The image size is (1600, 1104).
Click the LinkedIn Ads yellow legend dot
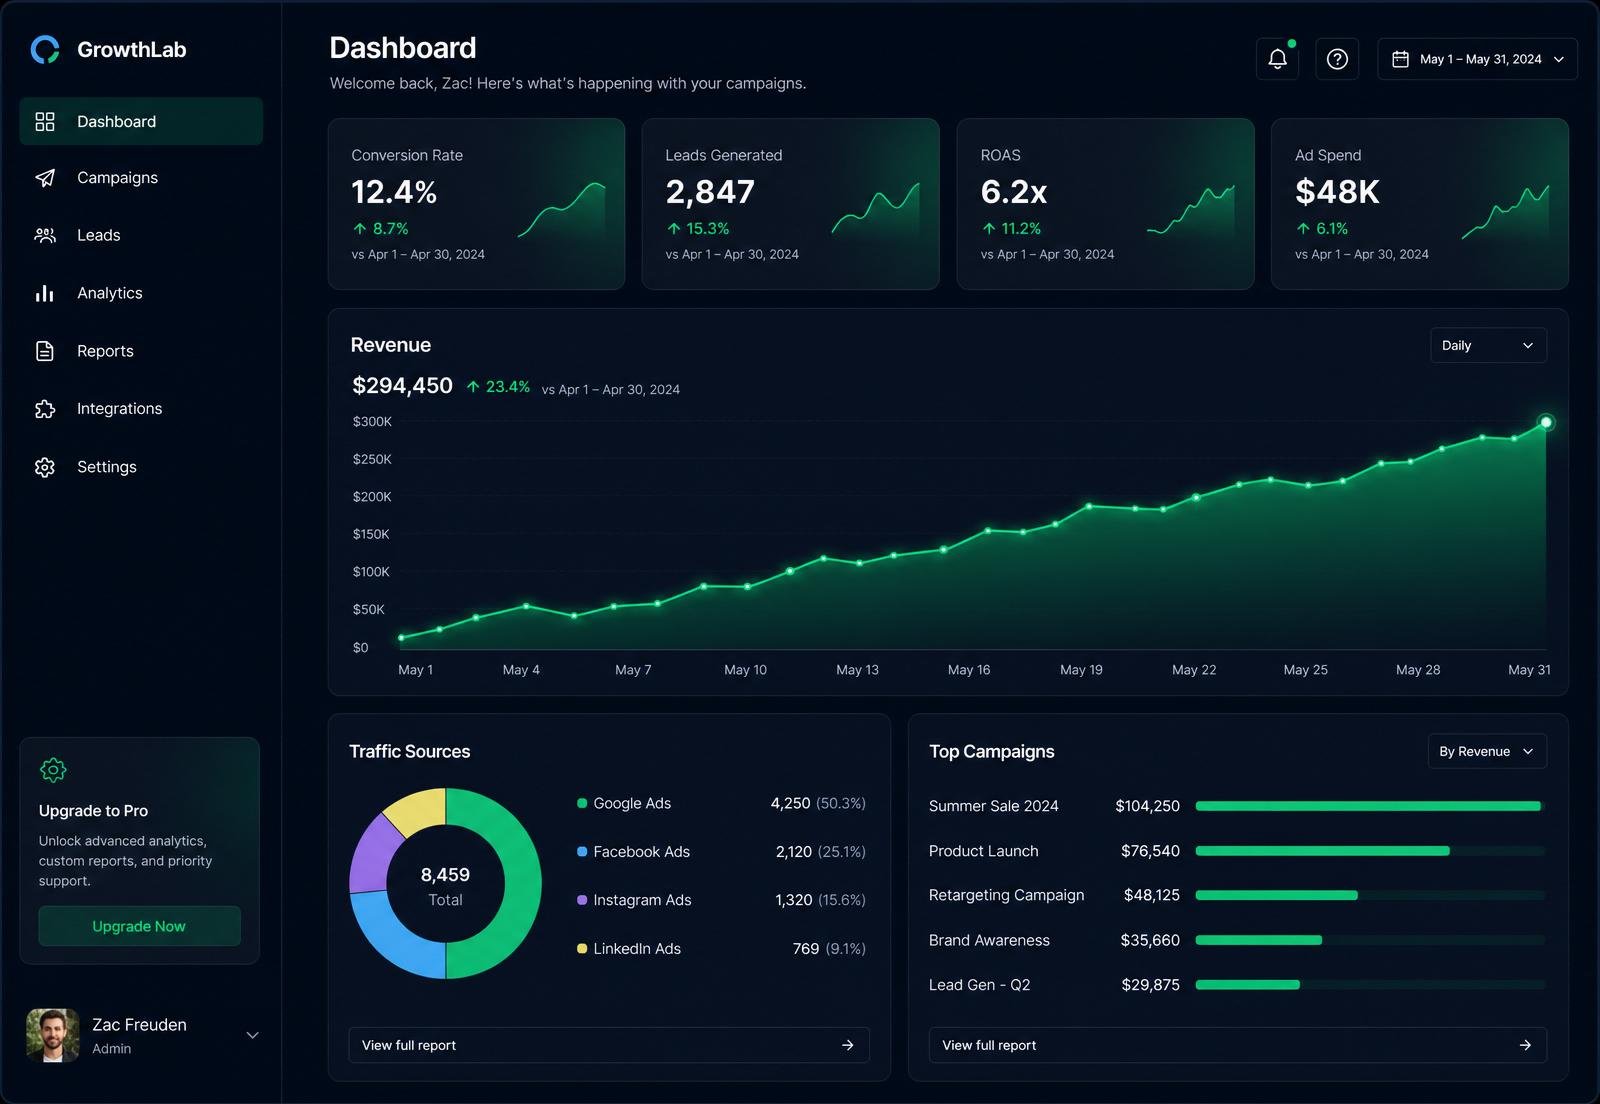point(582,948)
